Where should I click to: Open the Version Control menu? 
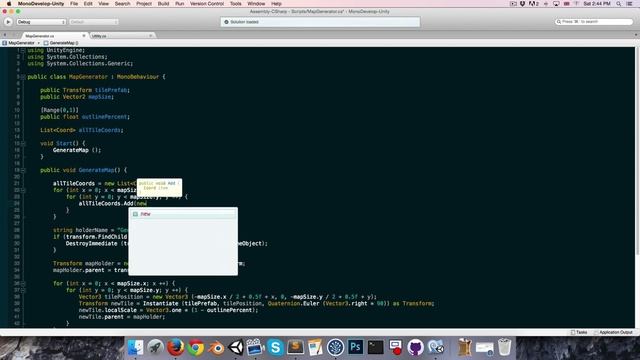tap(207, 4)
